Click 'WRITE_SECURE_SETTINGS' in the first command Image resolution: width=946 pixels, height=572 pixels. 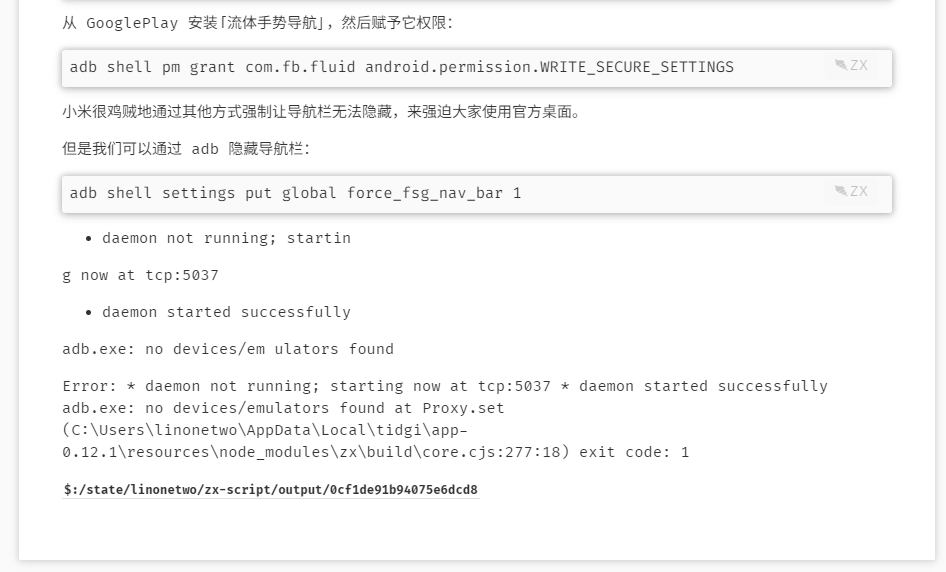636,67
